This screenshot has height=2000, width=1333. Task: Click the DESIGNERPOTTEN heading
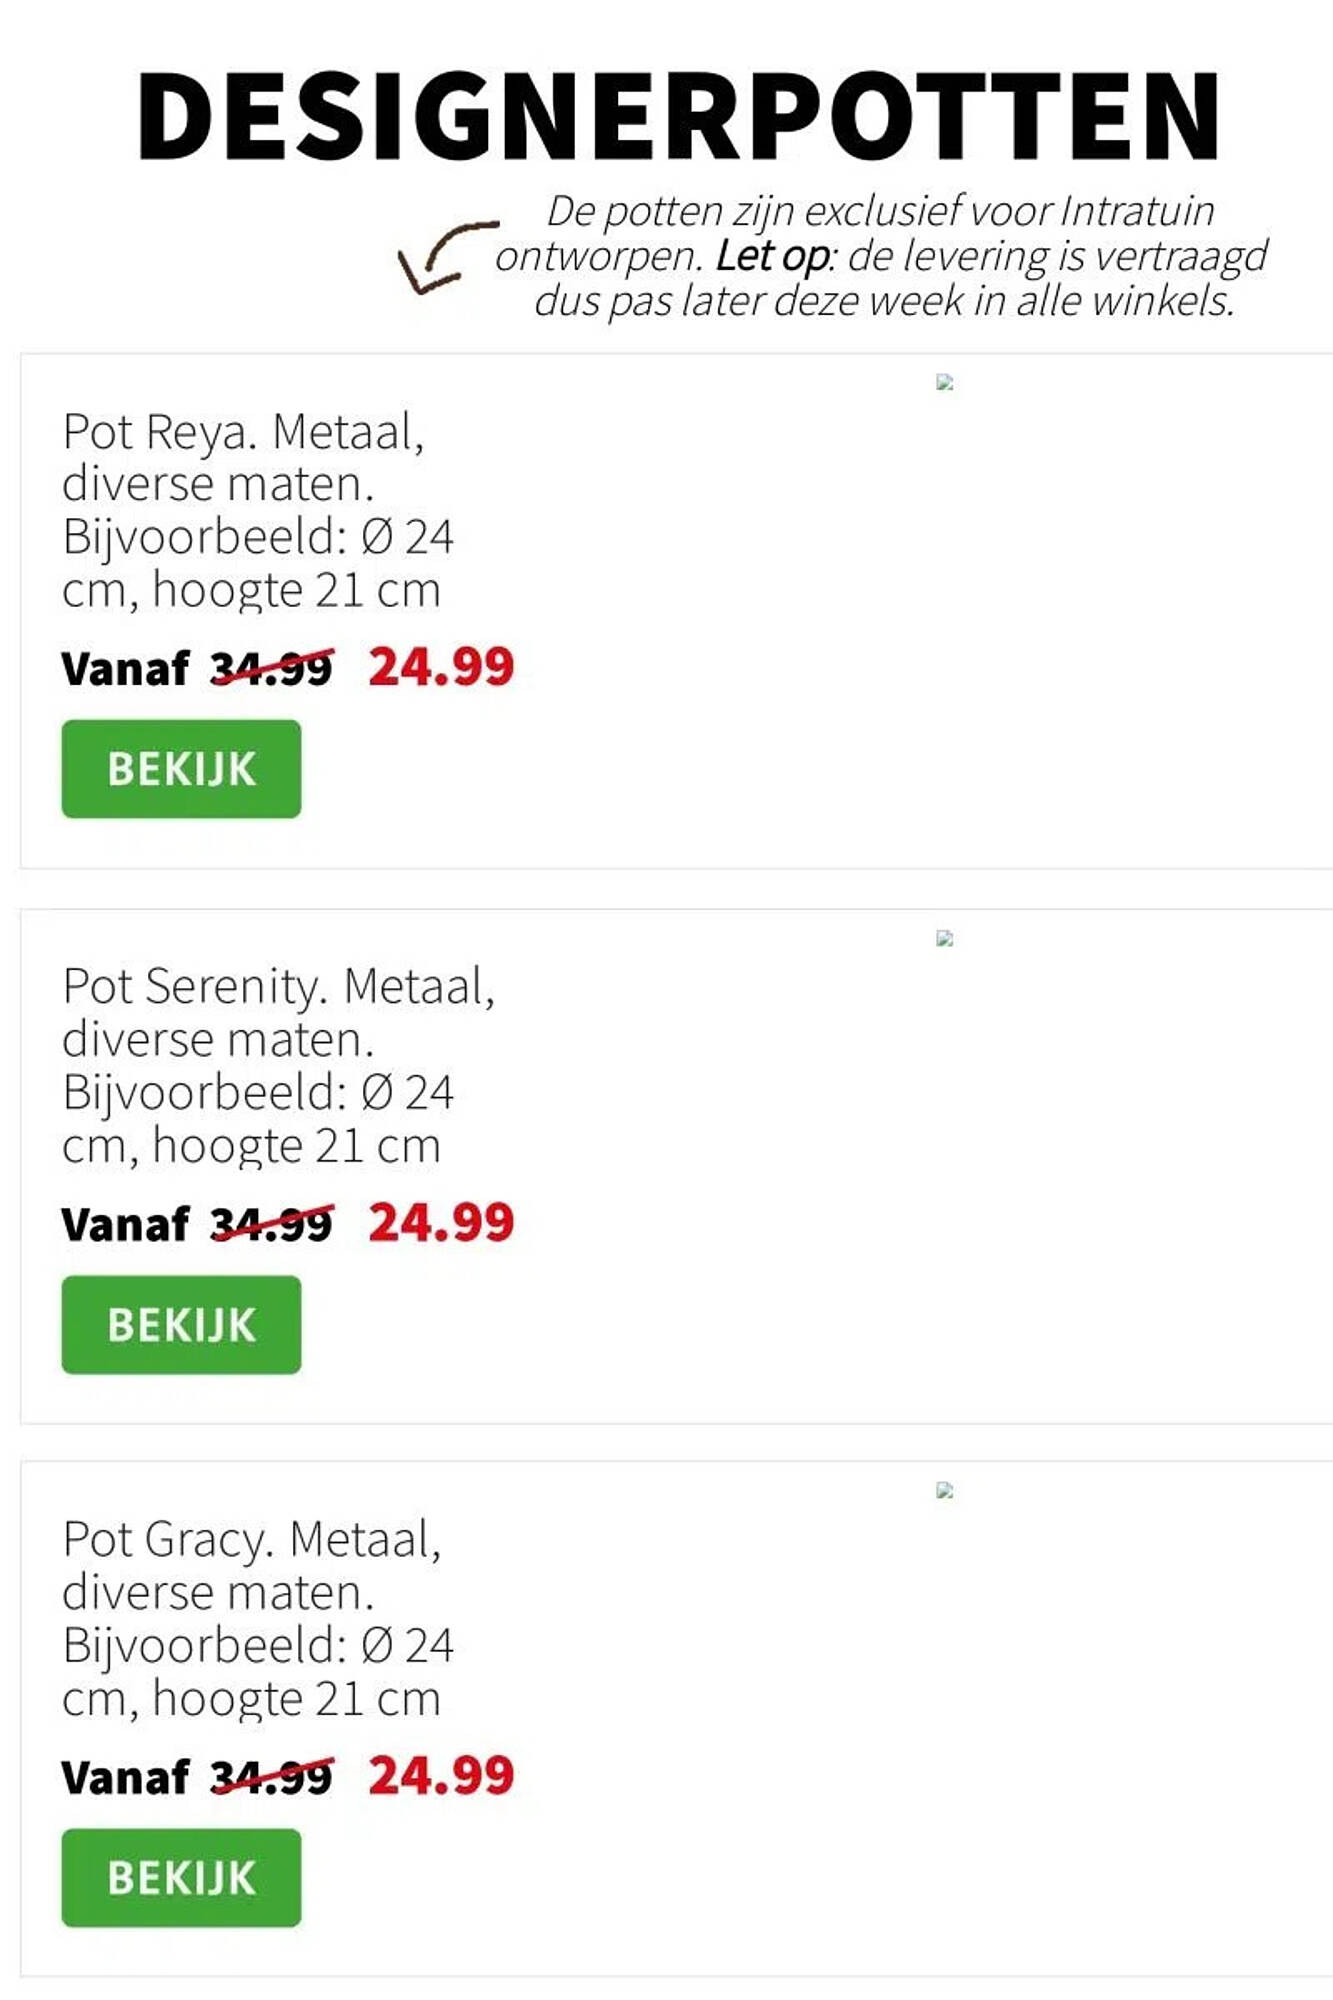(x=678, y=116)
